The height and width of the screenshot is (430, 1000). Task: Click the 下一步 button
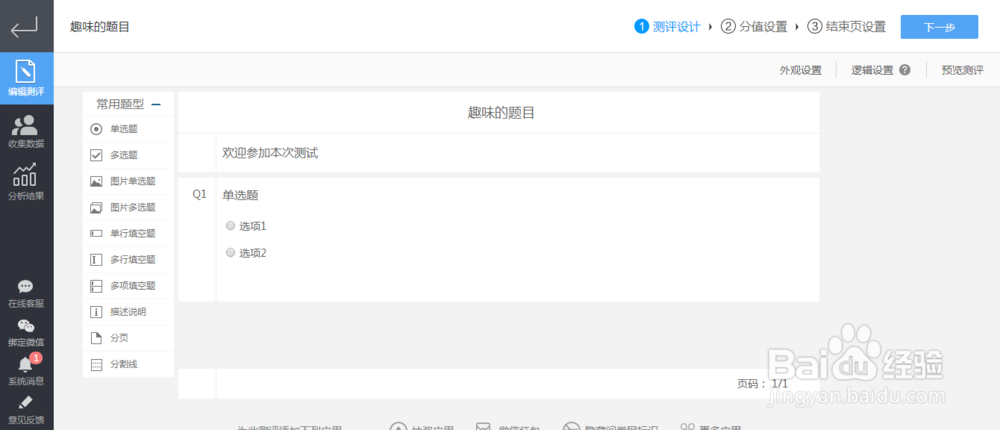(939, 27)
